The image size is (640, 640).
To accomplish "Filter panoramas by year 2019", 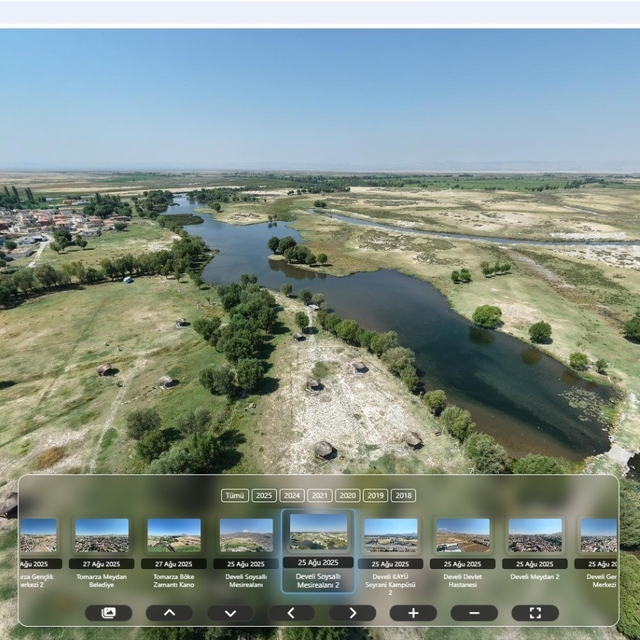I will click(375, 495).
